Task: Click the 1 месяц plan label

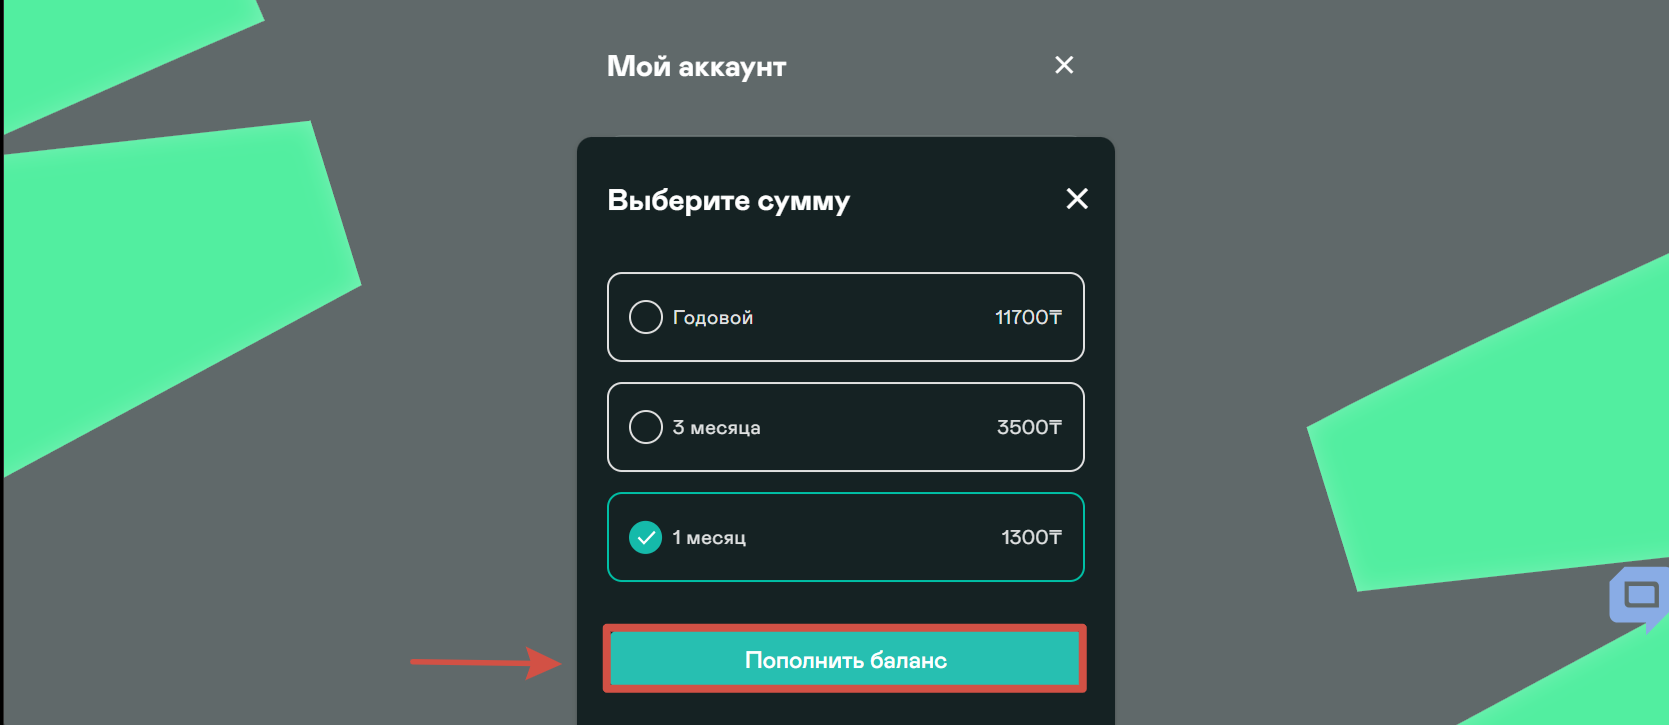Action: point(709,538)
